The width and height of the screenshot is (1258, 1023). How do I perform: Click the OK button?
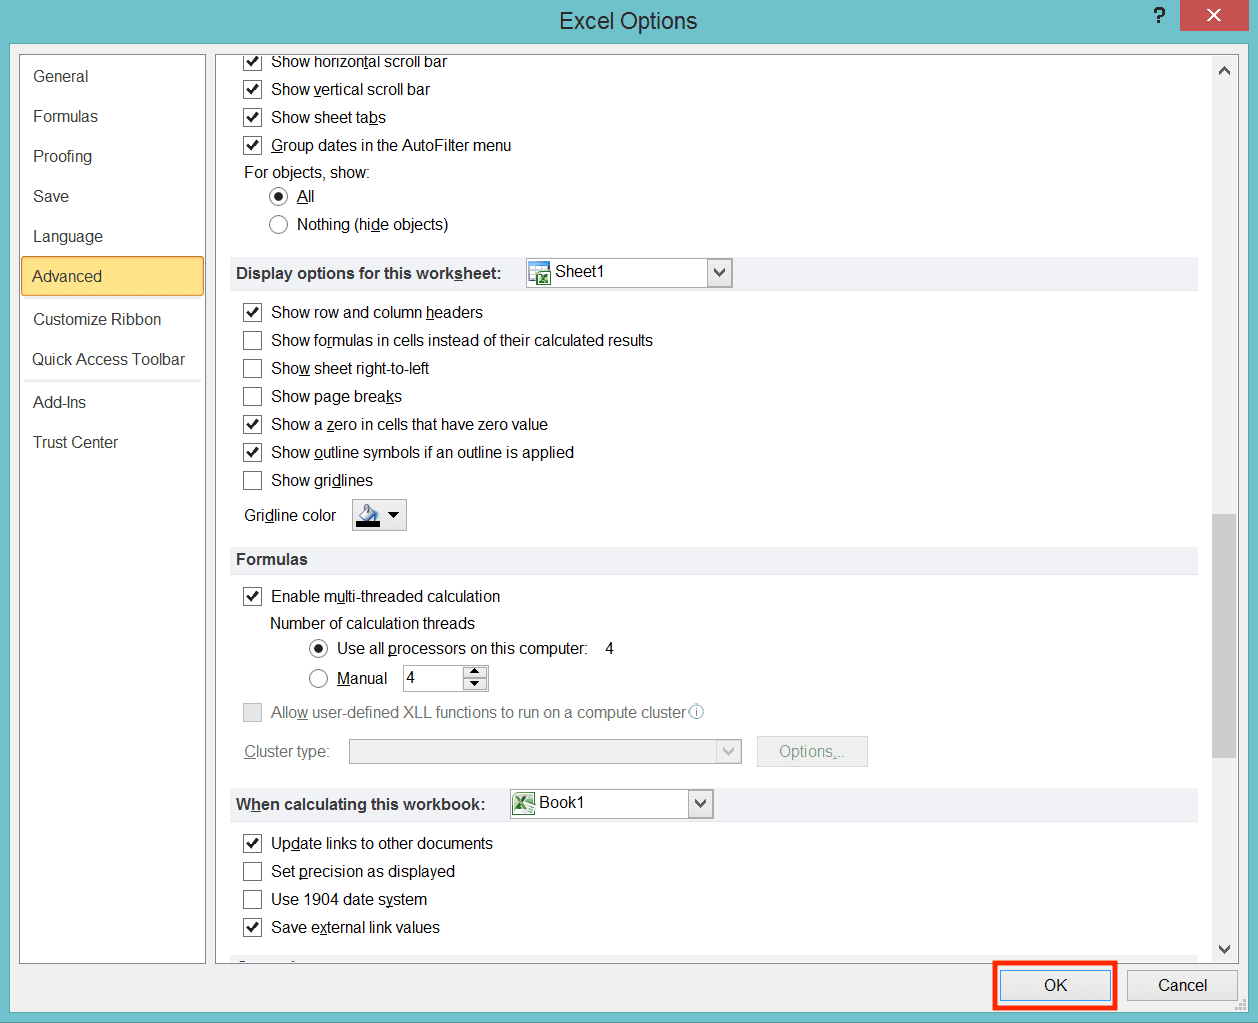click(1055, 985)
